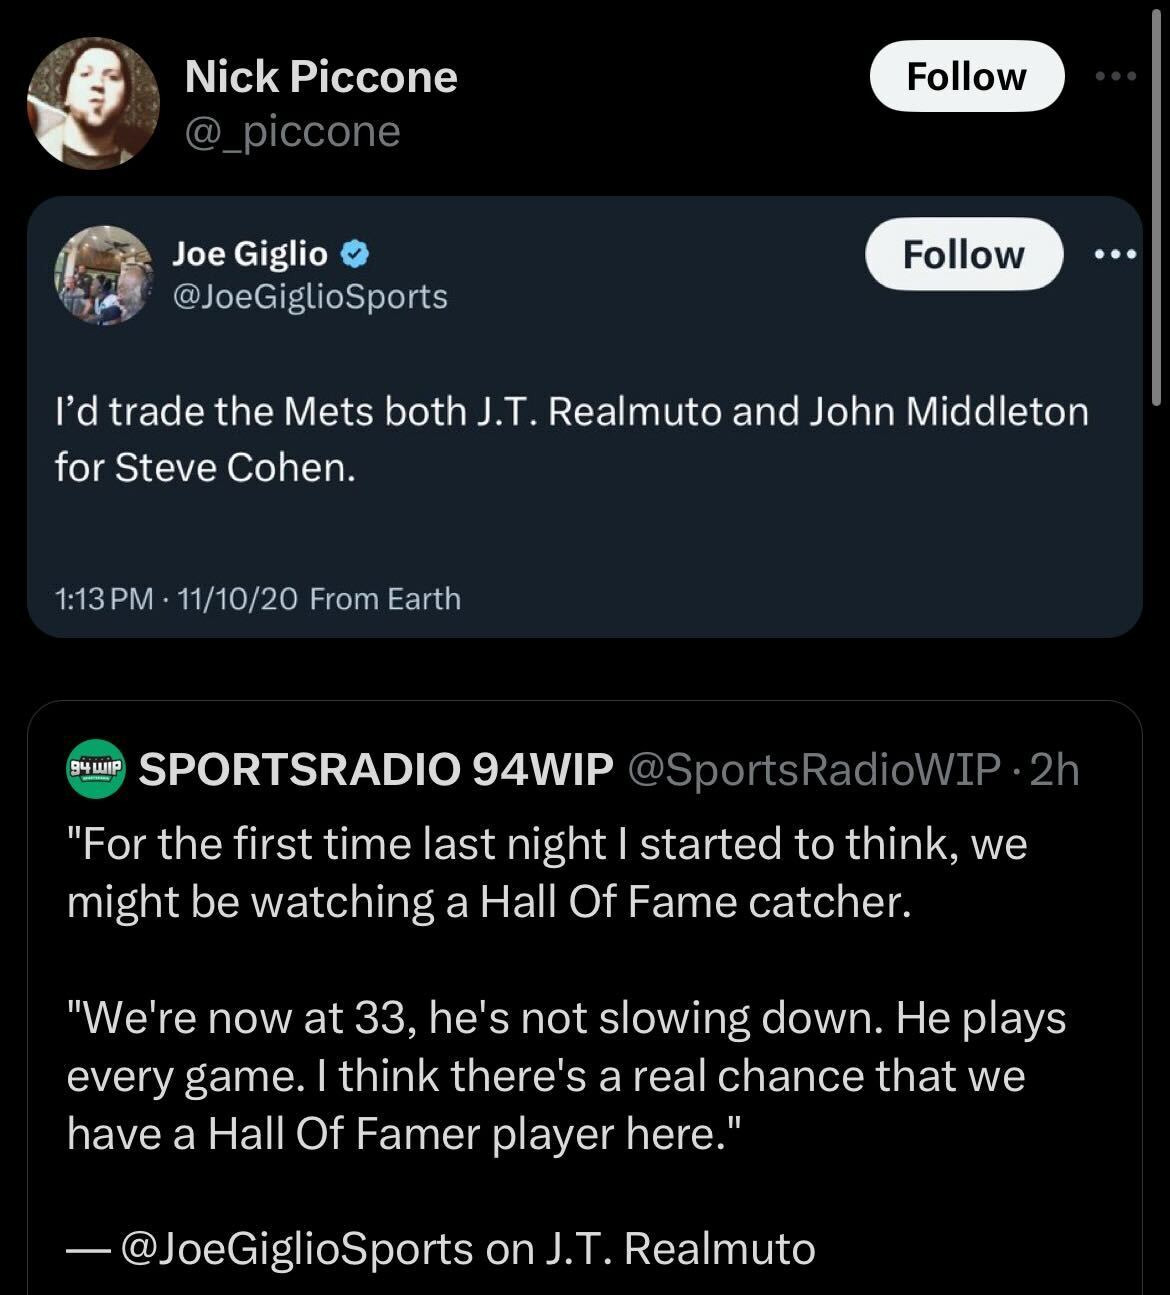Open more options on Joe Giglio's tweet
The width and height of the screenshot is (1170, 1295).
tap(1116, 254)
